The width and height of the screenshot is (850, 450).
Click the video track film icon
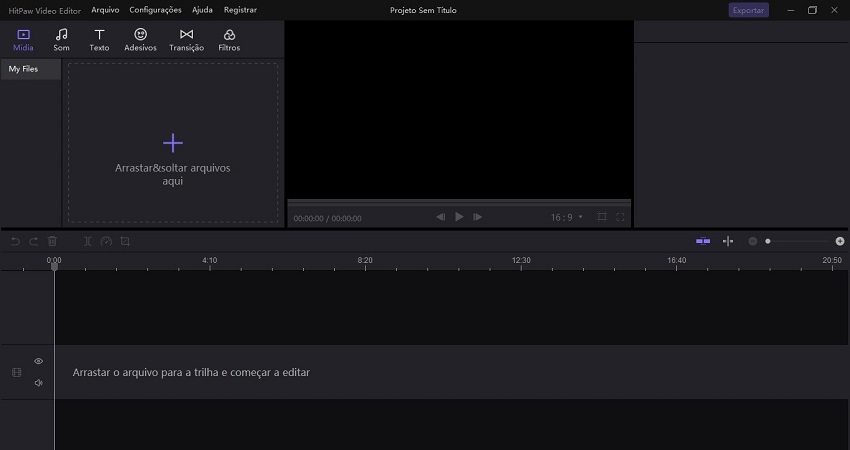click(x=17, y=372)
